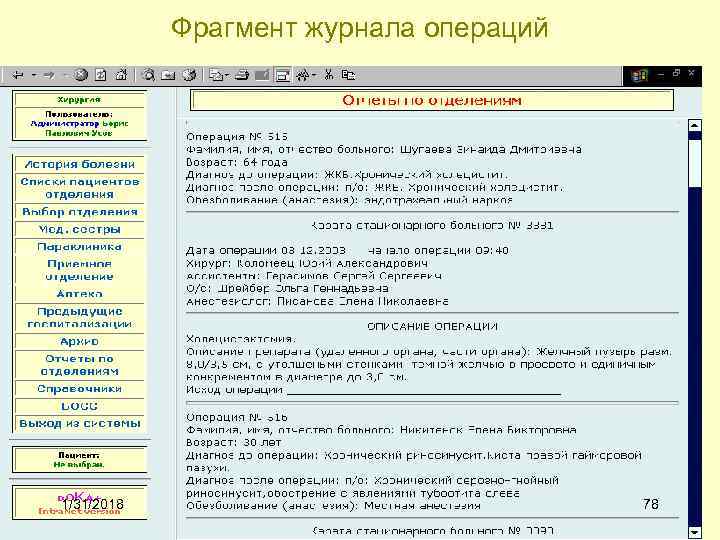Viewport: 720px width, 540px height.
Task: Click the Отчеты по отделениям header
Action: point(432,101)
